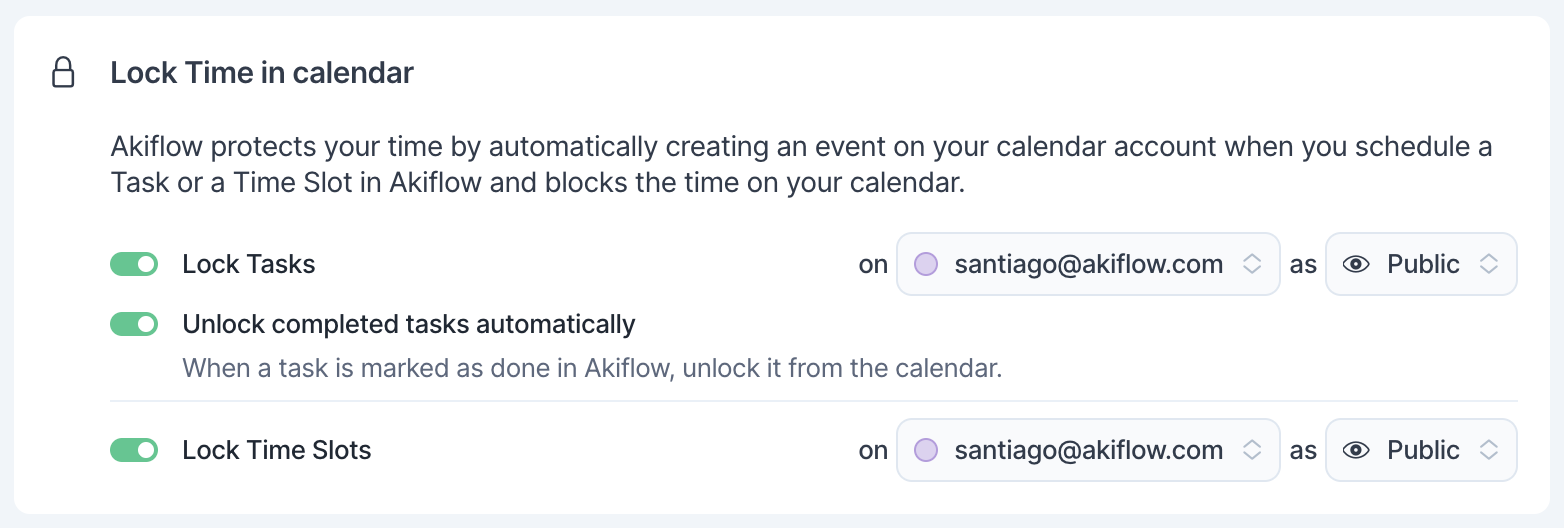Click the Lock Time Slots label text
This screenshot has height=528, width=1564.
[277, 450]
